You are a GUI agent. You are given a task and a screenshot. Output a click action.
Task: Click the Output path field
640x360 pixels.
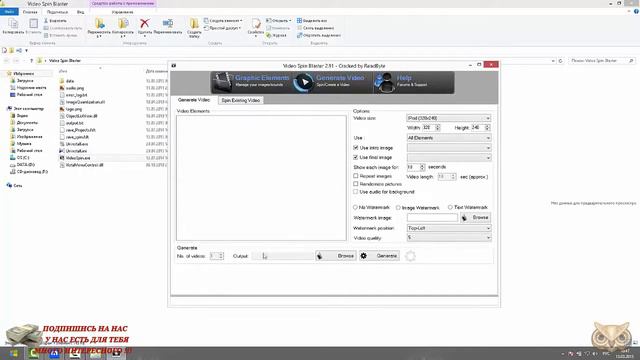click(x=283, y=256)
